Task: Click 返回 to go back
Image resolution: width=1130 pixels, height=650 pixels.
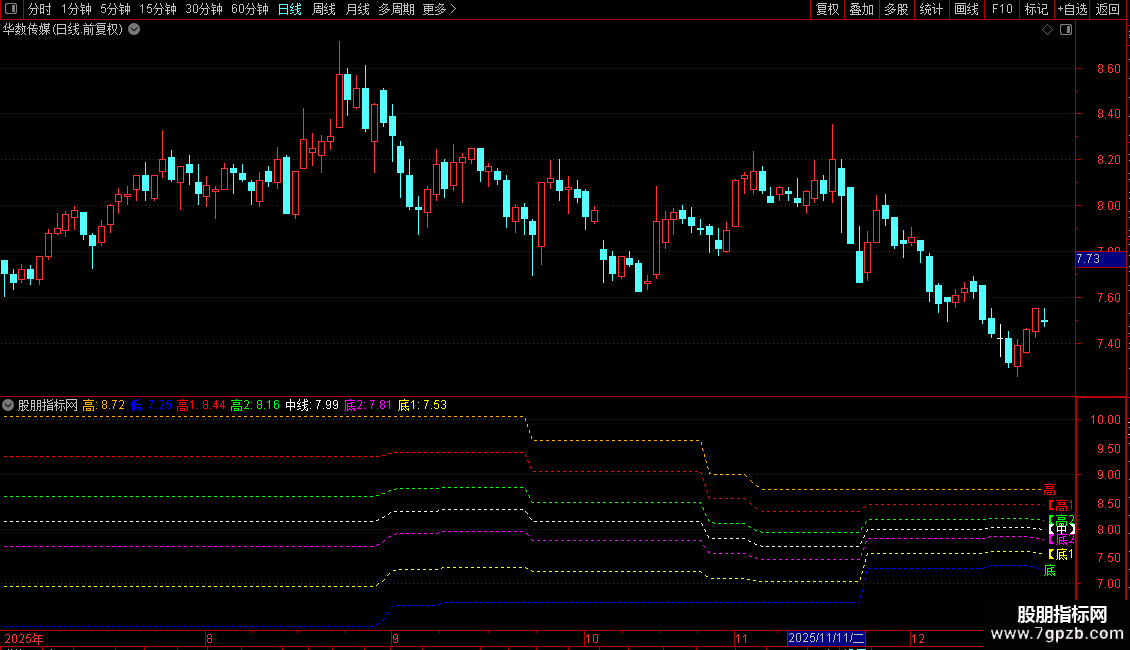Action: 1108,9
